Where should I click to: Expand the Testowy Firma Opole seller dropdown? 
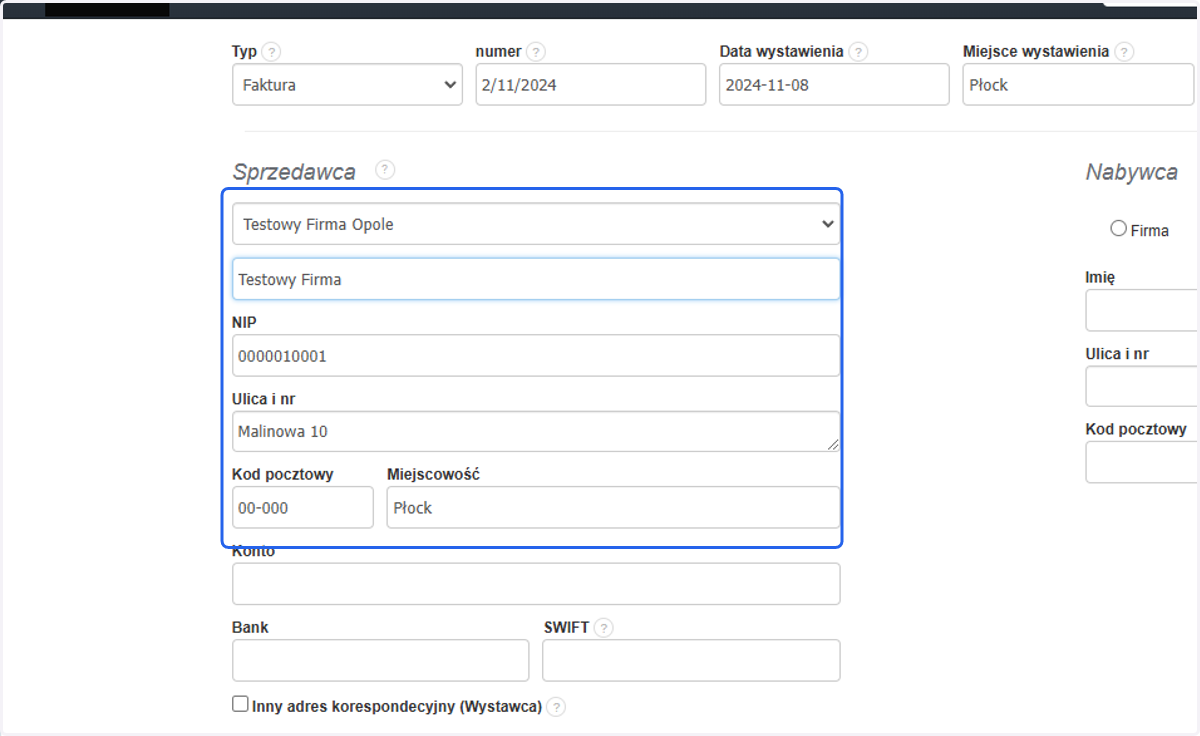[536, 224]
